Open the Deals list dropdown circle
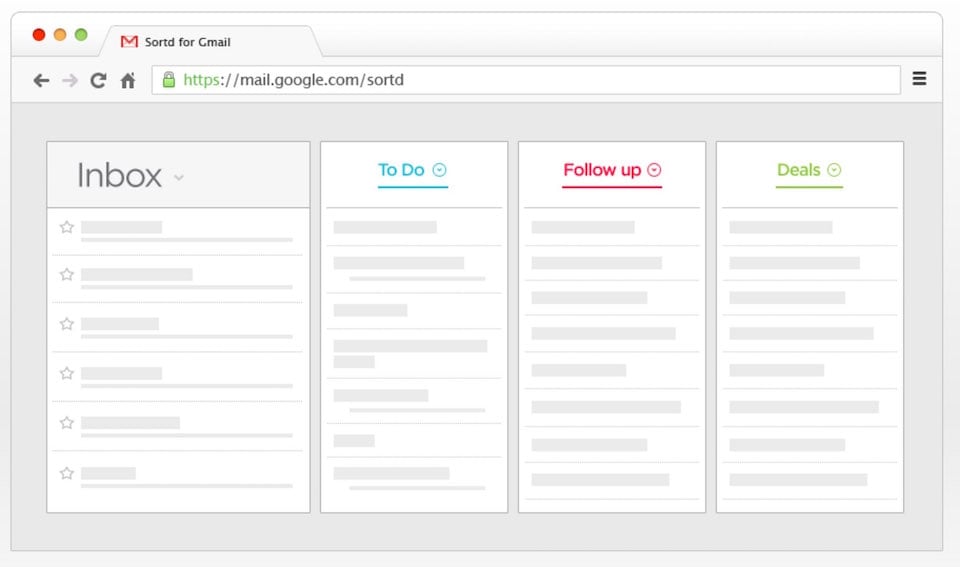 [x=834, y=170]
